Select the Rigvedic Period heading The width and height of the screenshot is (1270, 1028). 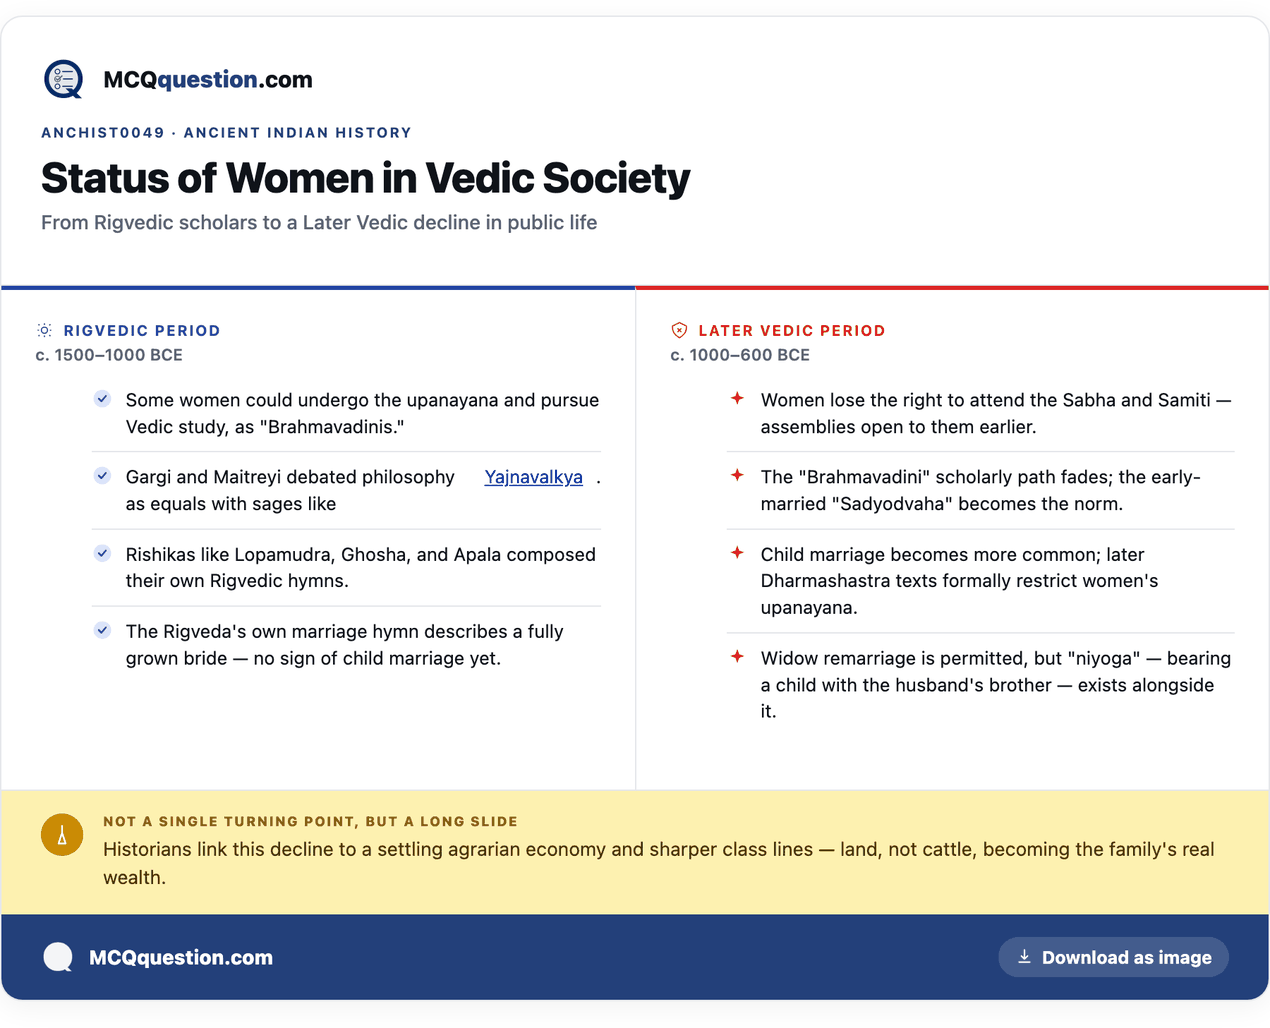[x=142, y=331]
